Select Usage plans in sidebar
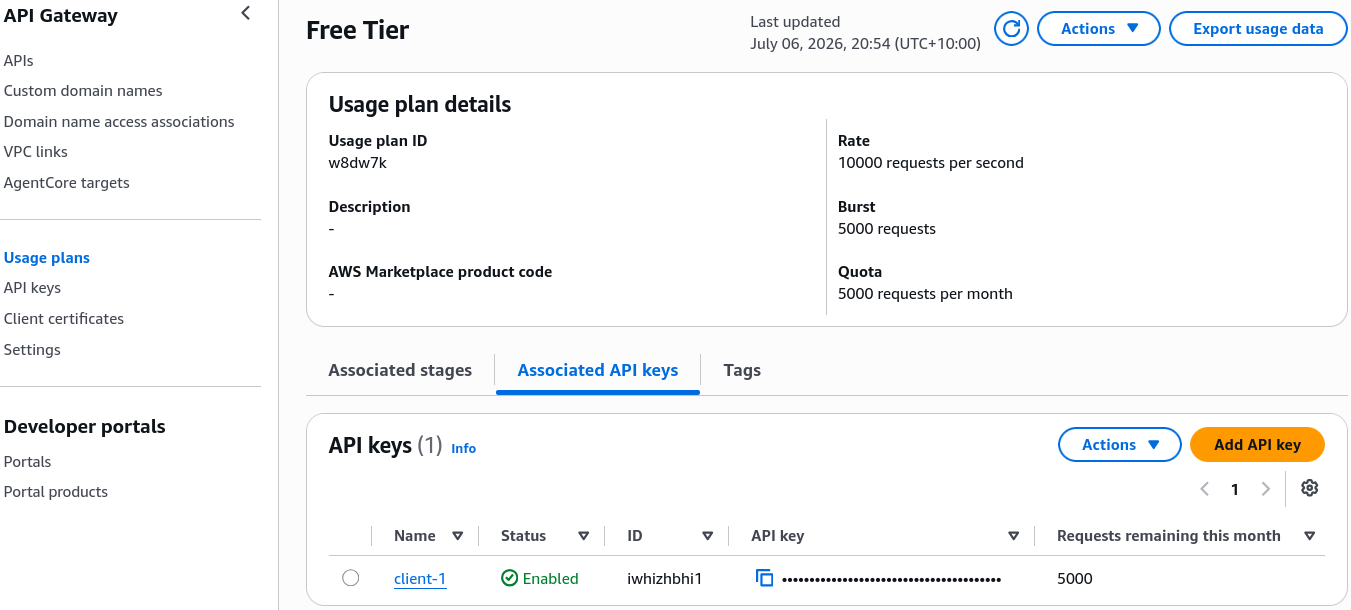The width and height of the screenshot is (1351, 610). pos(47,258)
